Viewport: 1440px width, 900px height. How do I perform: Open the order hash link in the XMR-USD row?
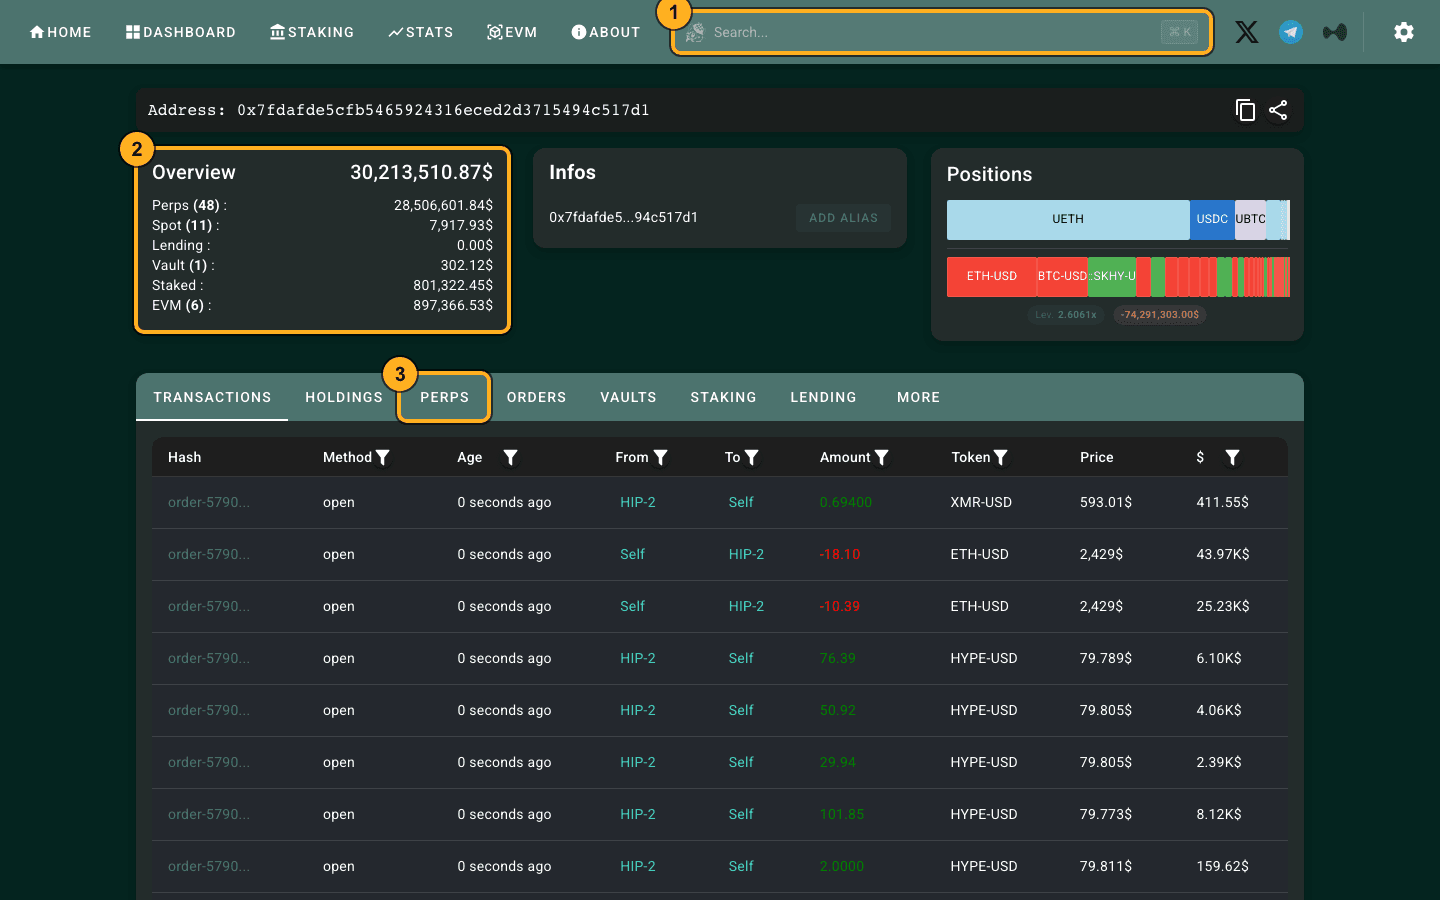click(209, 502)
